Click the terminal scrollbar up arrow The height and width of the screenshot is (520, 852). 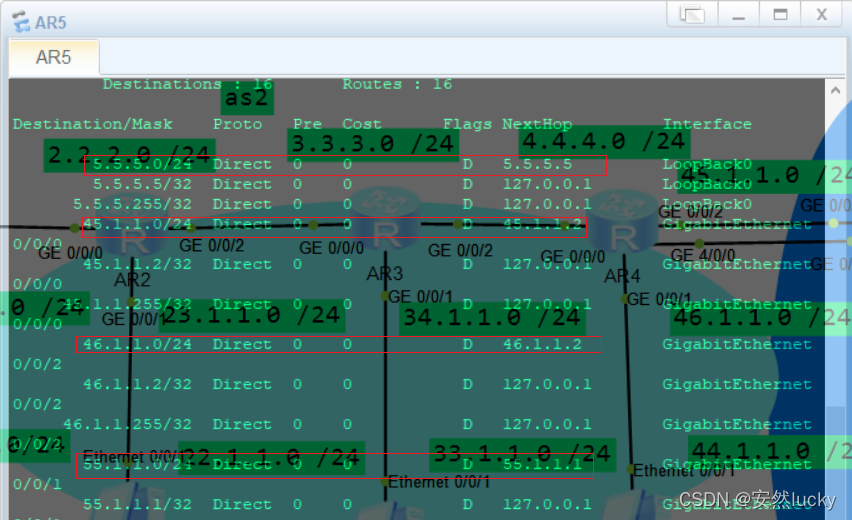(835, 90)
